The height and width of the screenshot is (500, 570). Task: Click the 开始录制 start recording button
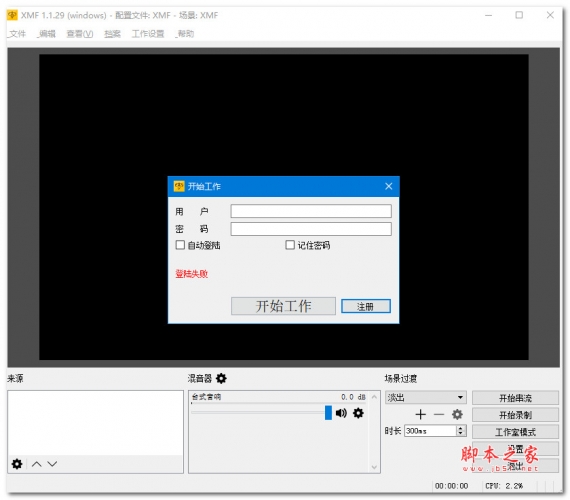click(x=515, y=415)
